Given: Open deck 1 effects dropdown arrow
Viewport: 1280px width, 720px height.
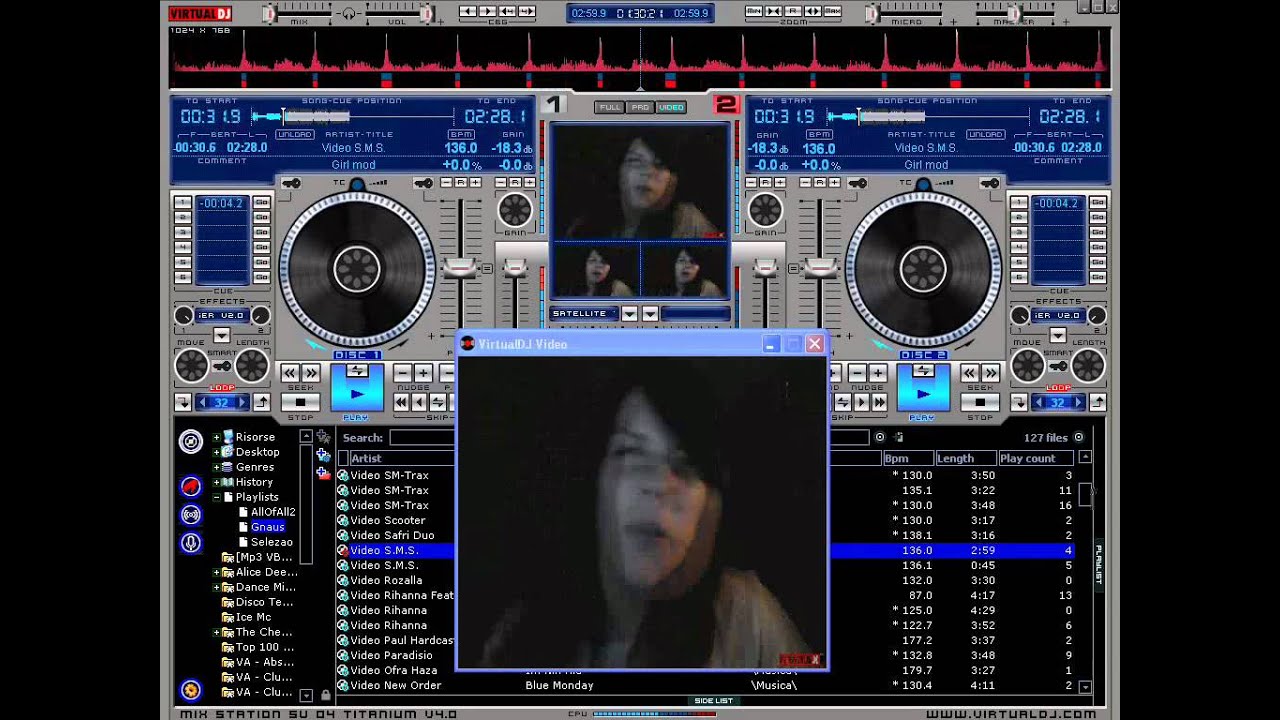Looking at the screenshot, I should 221,335.
